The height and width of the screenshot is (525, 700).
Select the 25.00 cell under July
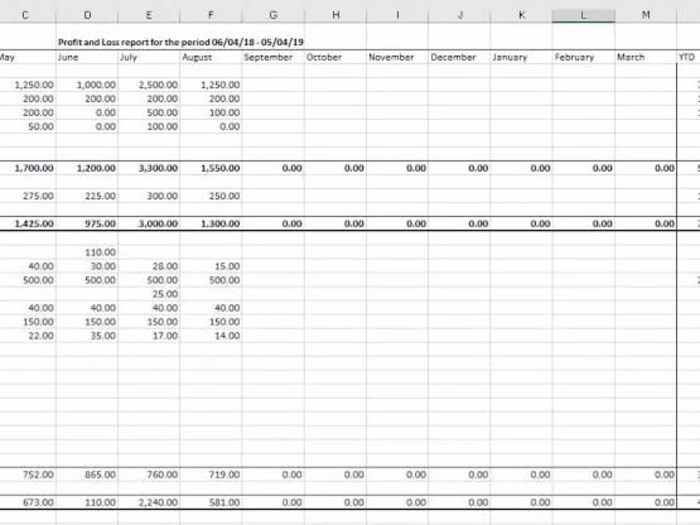click(149, 294)
